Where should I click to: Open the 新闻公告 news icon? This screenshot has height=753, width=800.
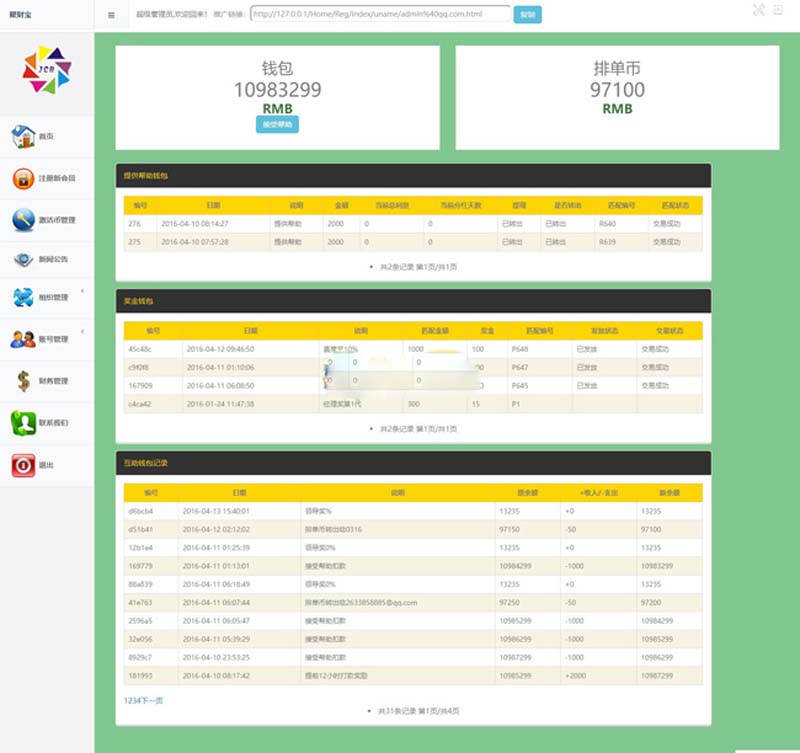coord(22,259)
